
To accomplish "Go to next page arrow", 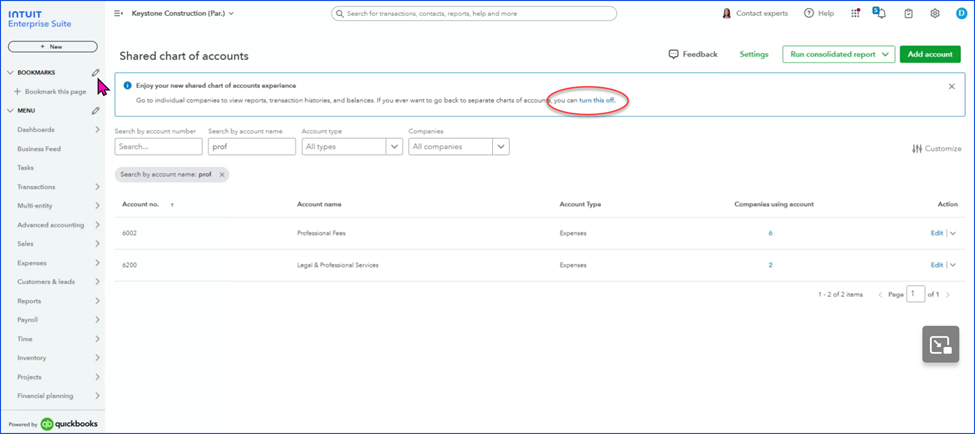I will click(x=948, y=295).
